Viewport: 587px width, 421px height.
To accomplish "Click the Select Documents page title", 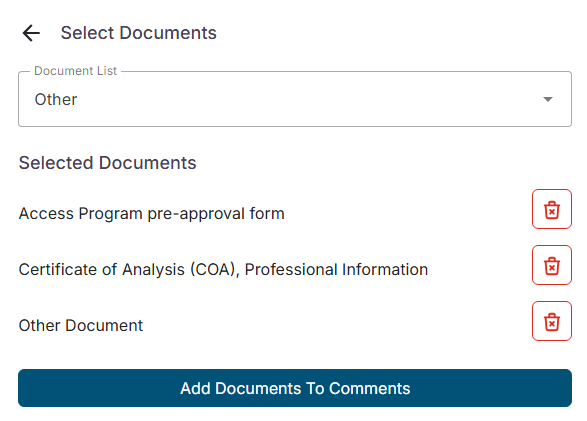I will coord(139,33).
